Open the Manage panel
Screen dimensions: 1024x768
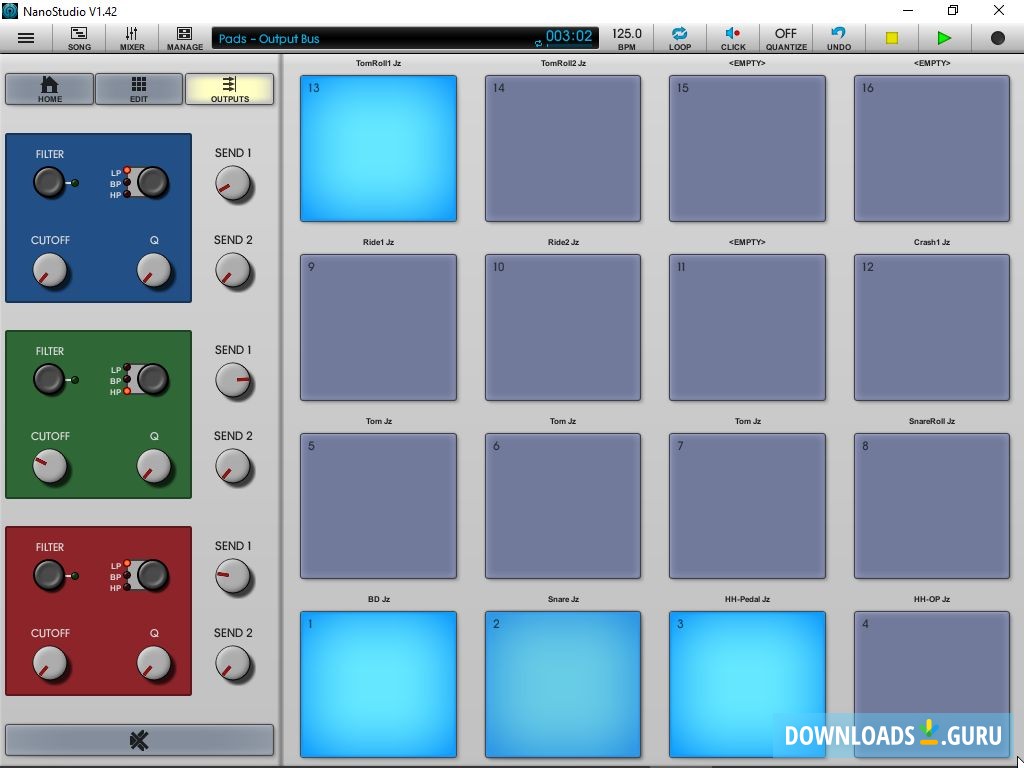tap(185, 38)
